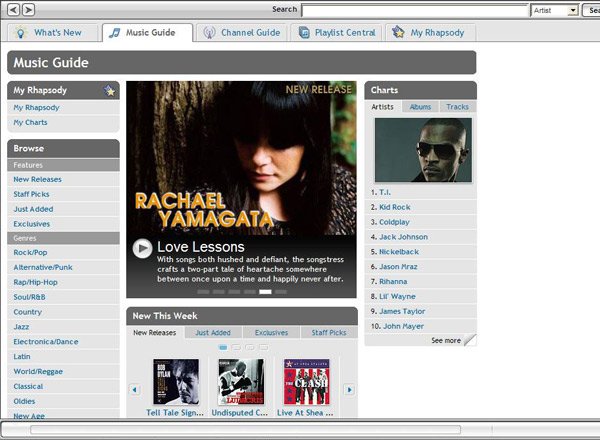Open the Jazz genre
The image size is (600, 440).
[21, 327]
